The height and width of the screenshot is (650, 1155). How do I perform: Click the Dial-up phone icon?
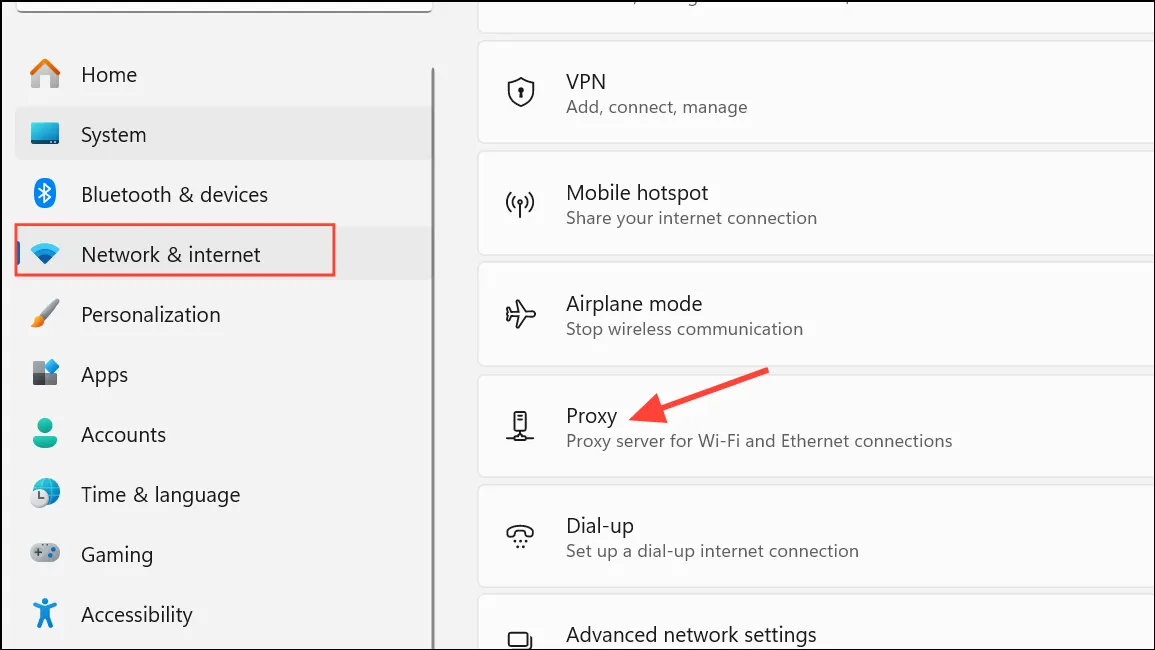coord(520,537)
